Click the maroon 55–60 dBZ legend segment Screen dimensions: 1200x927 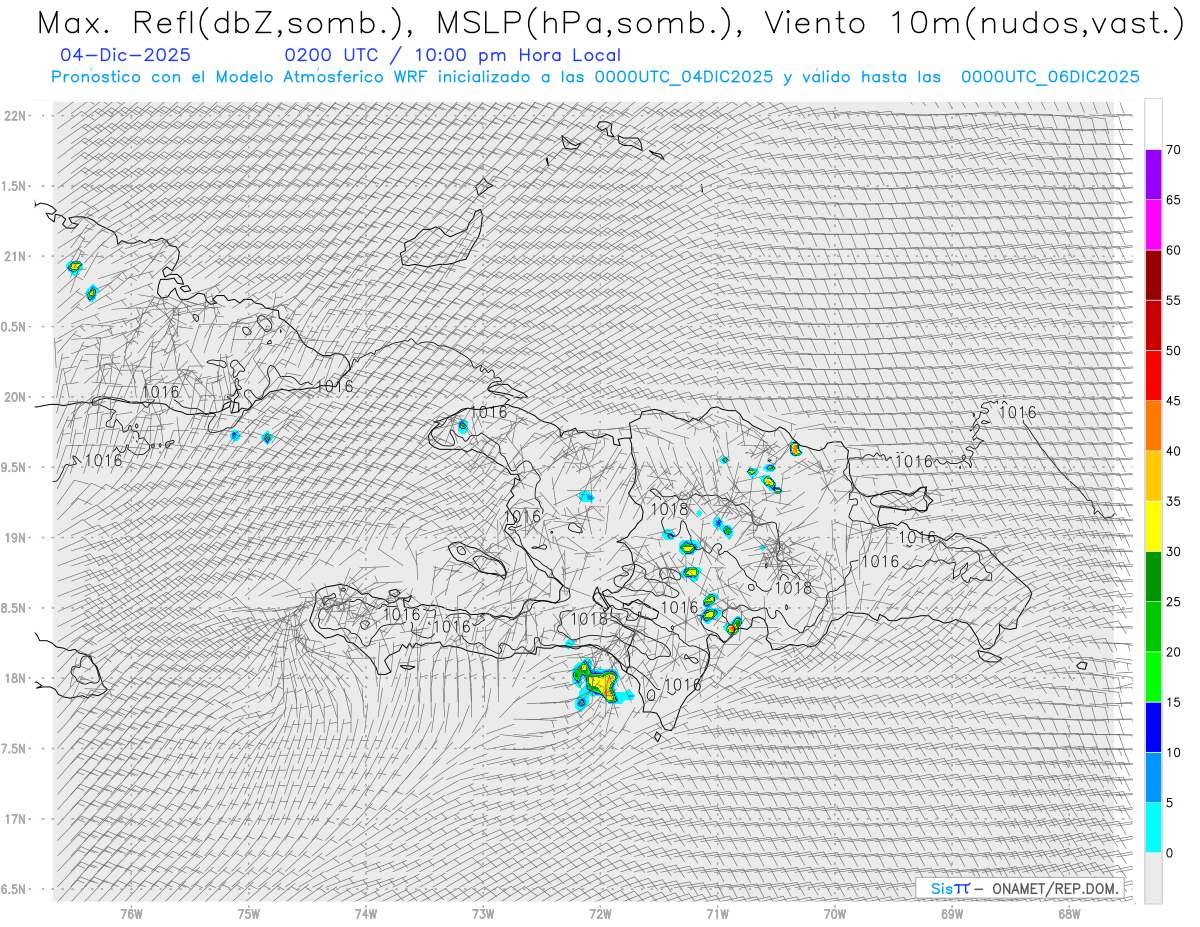1153,275
